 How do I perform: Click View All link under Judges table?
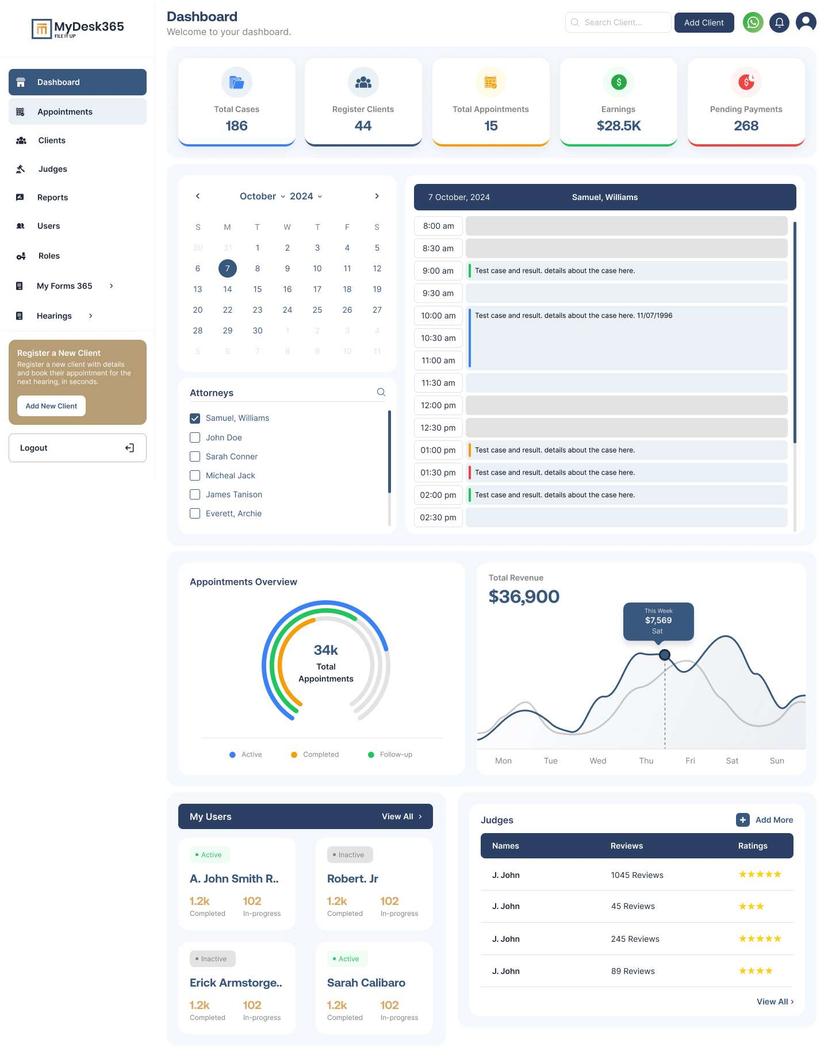774,1001
